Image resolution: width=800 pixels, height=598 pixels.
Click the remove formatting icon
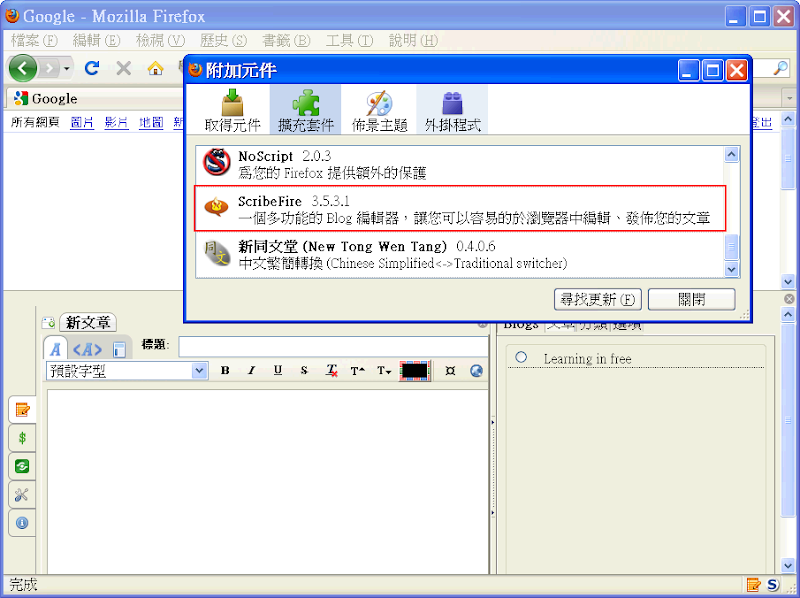pyautogui.click(x=332, y=371)
